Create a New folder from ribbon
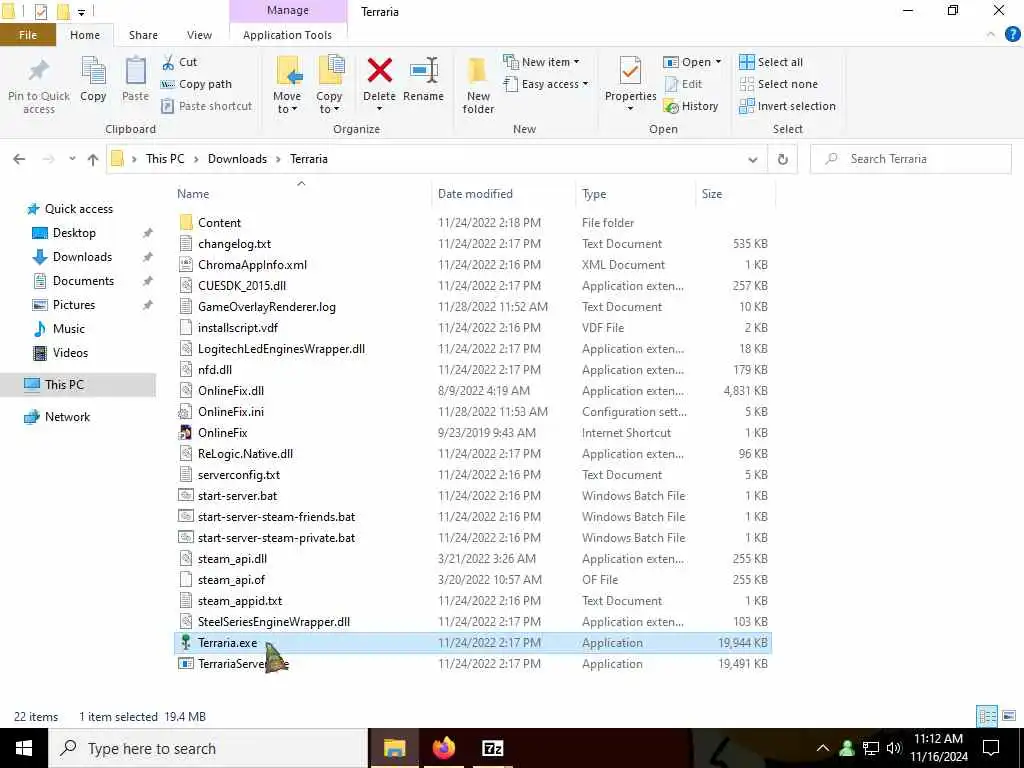 pyautogui.click(x=478, y=85)
